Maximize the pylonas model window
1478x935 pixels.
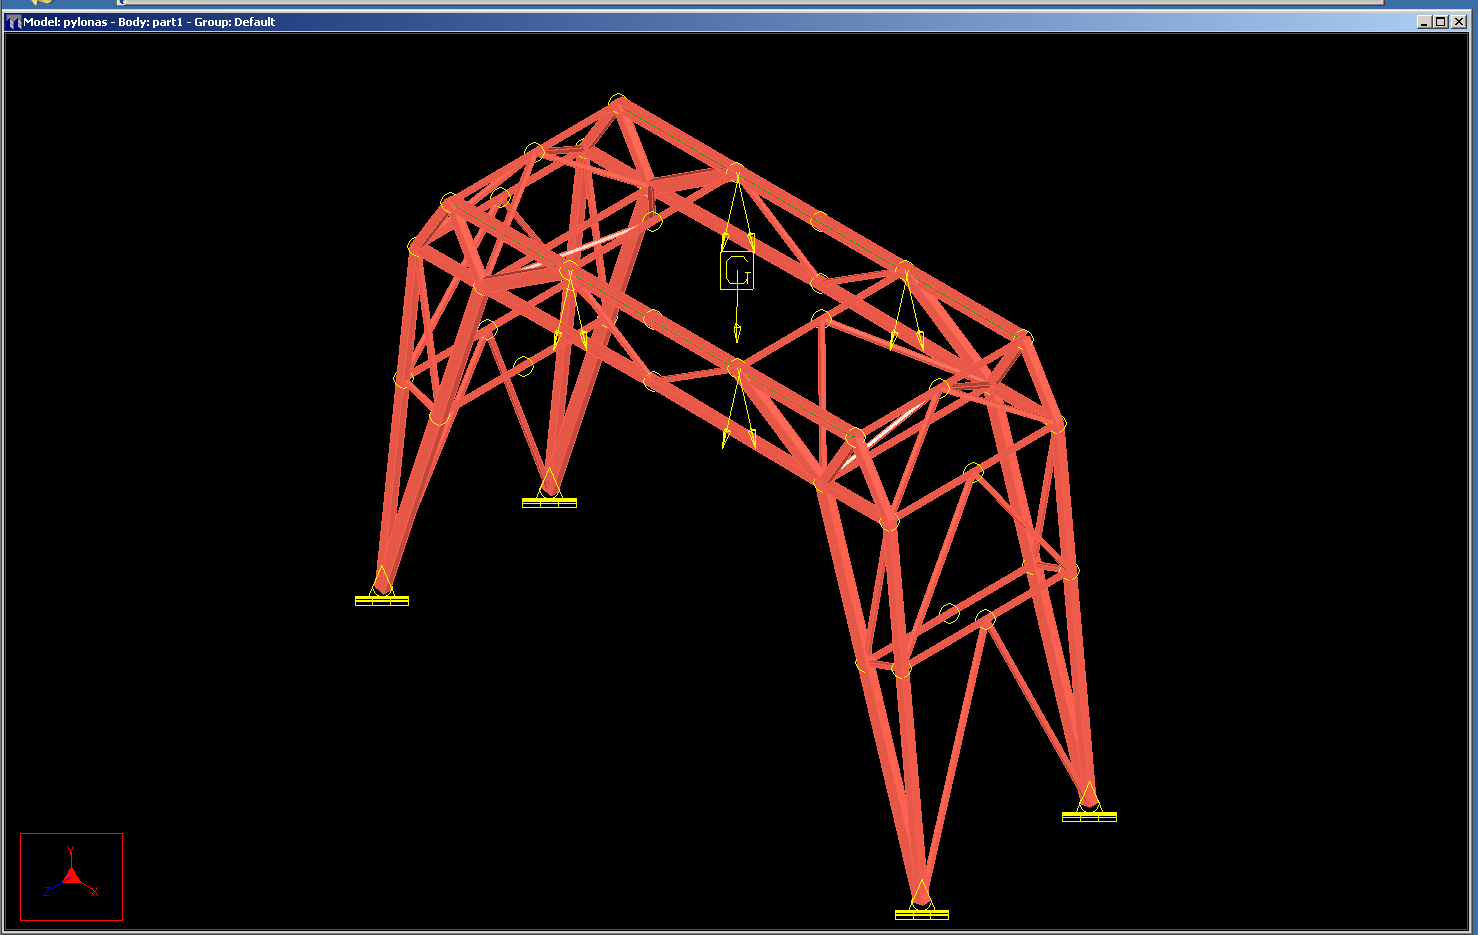[1440, 22]
